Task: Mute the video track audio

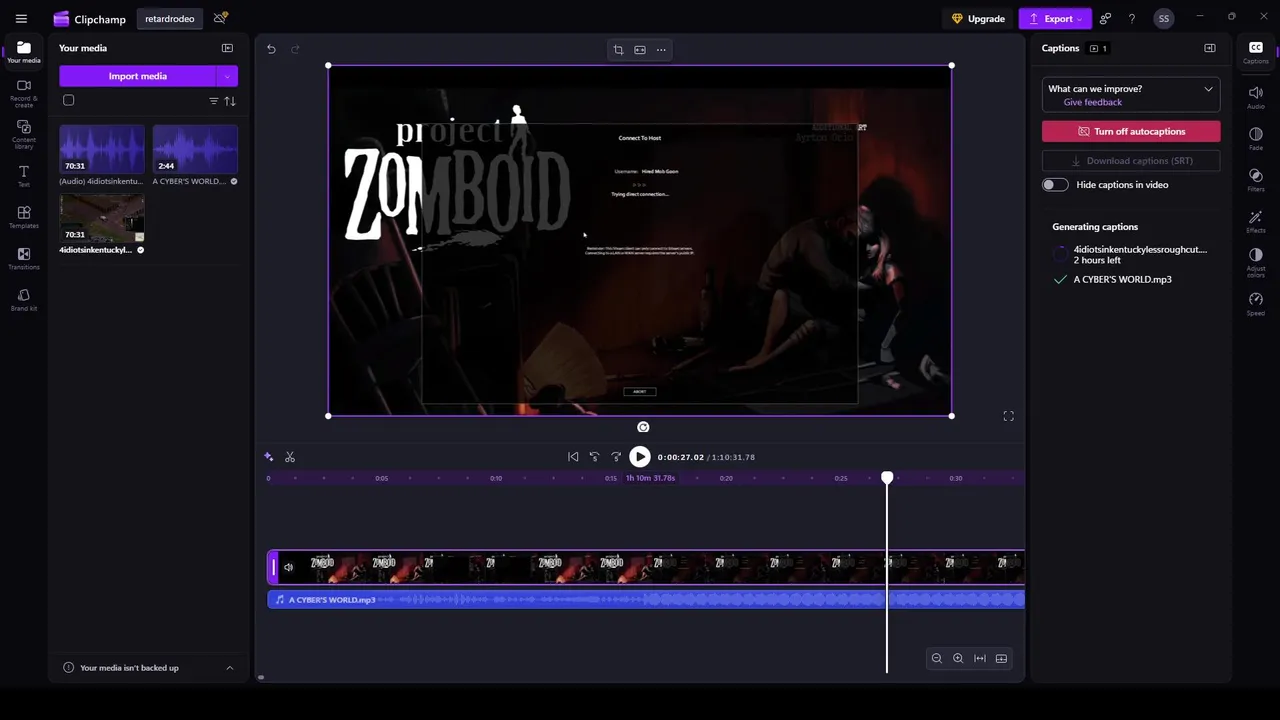Action: tap(288, 568)
